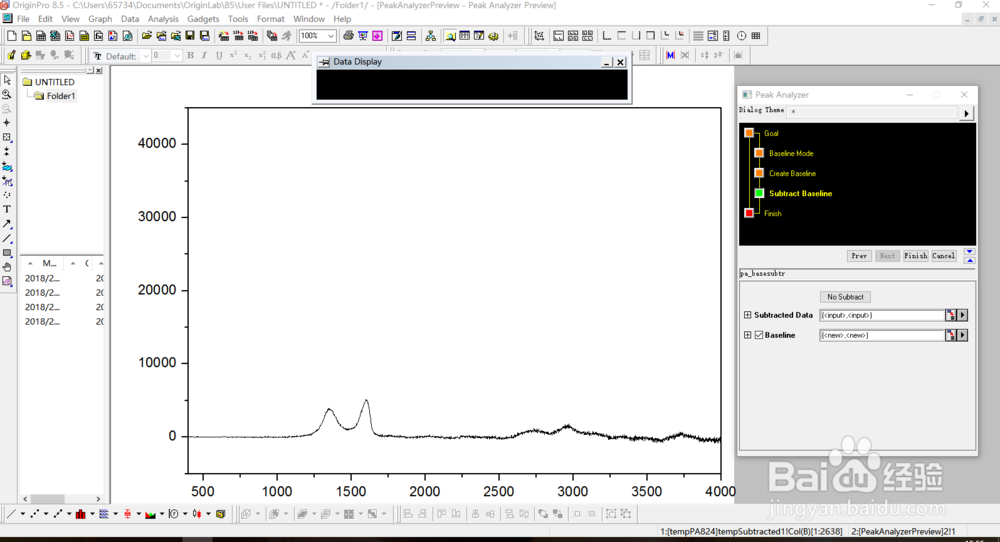Click the Cancel button in Peak Analyzer
Screen dimensions: 1000x542
click(943, 256)
